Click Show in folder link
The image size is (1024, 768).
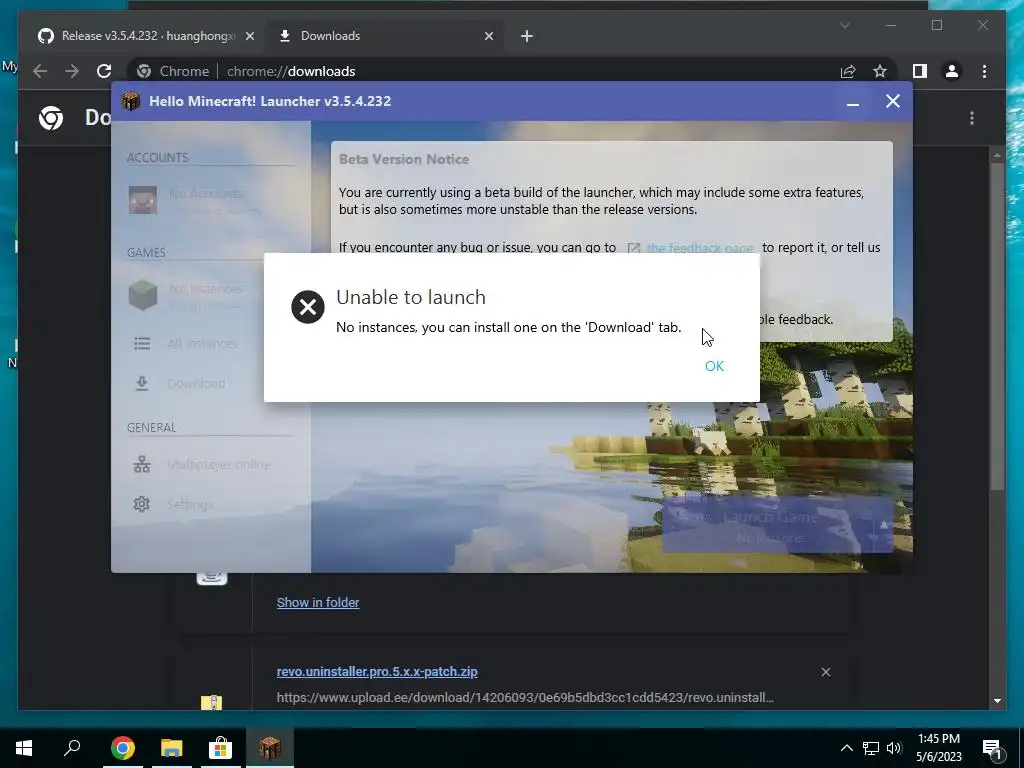tap(318, 603)
